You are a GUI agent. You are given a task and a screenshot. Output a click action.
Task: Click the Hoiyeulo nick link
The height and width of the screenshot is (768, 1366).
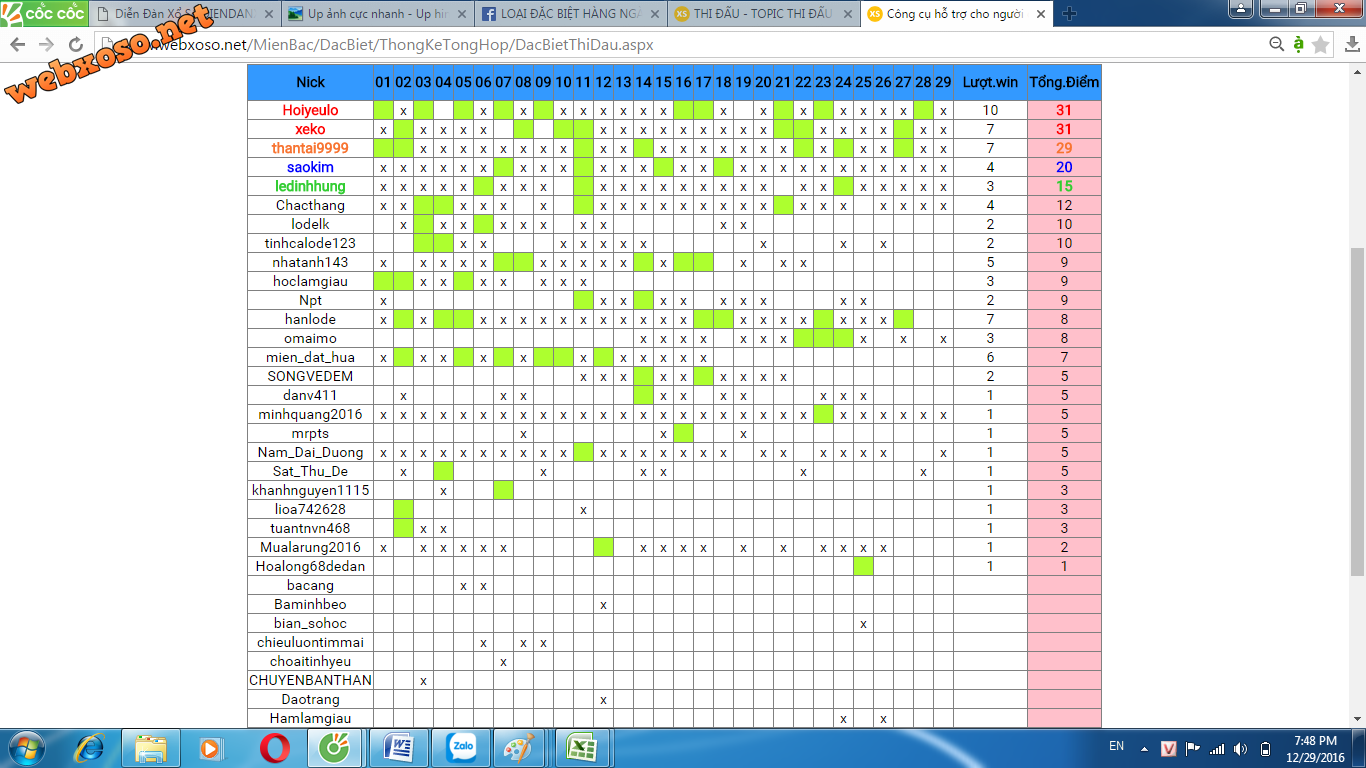(x=310, y=110)
